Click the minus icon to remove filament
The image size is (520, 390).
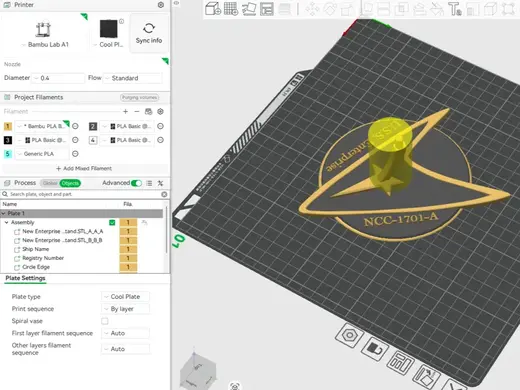pyautogui.click(x=137, y=112)
